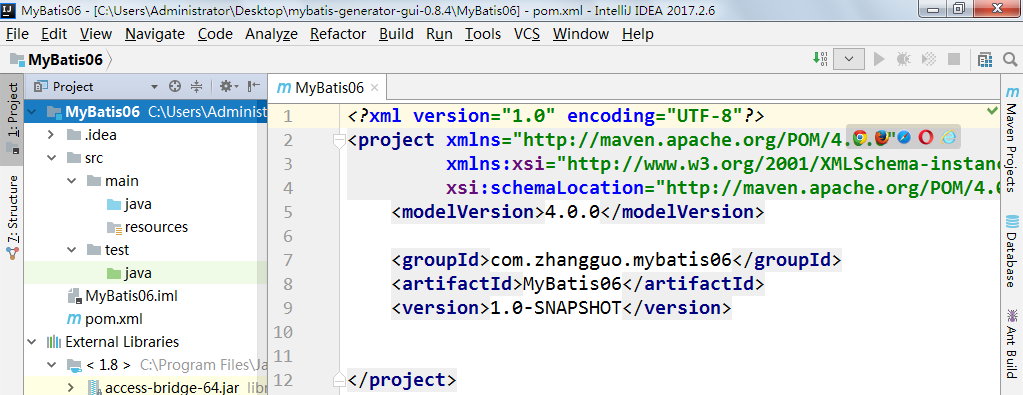1023x395 pixels.
Task: Click the Make Project build icon
Action: click(819, 59)
